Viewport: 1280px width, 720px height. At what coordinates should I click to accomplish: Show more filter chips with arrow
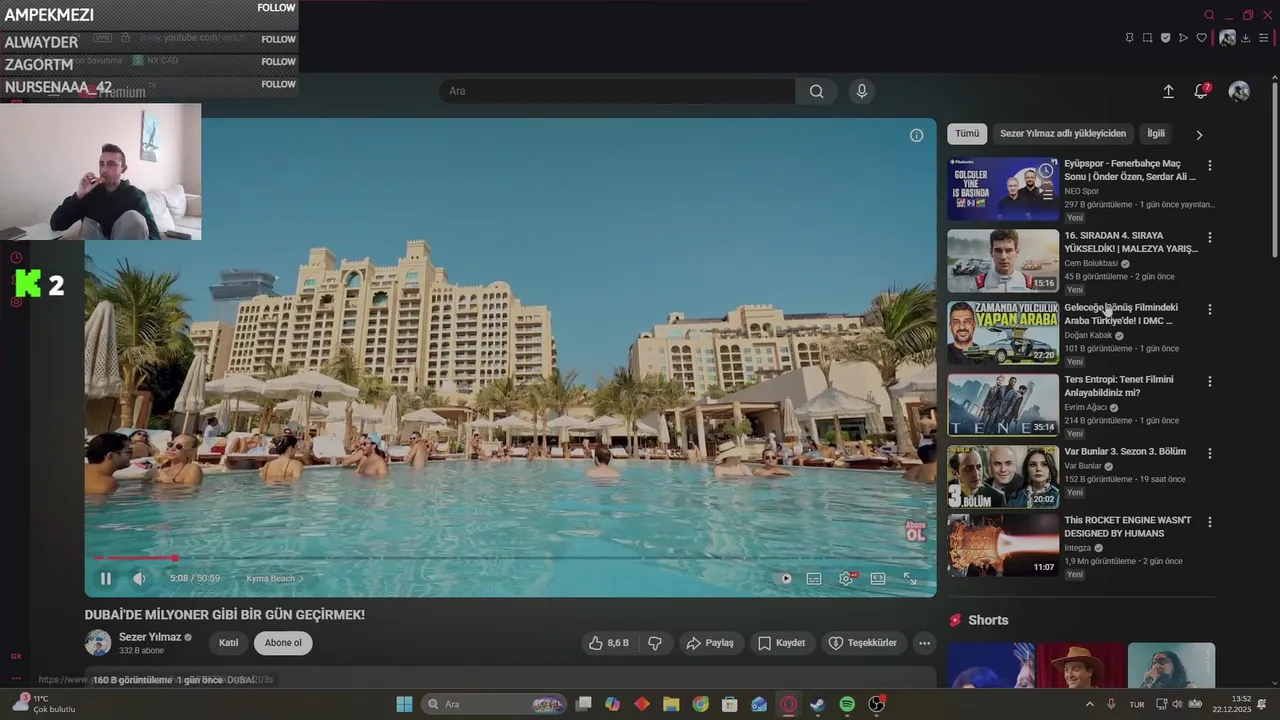(x=1199, y=134)
